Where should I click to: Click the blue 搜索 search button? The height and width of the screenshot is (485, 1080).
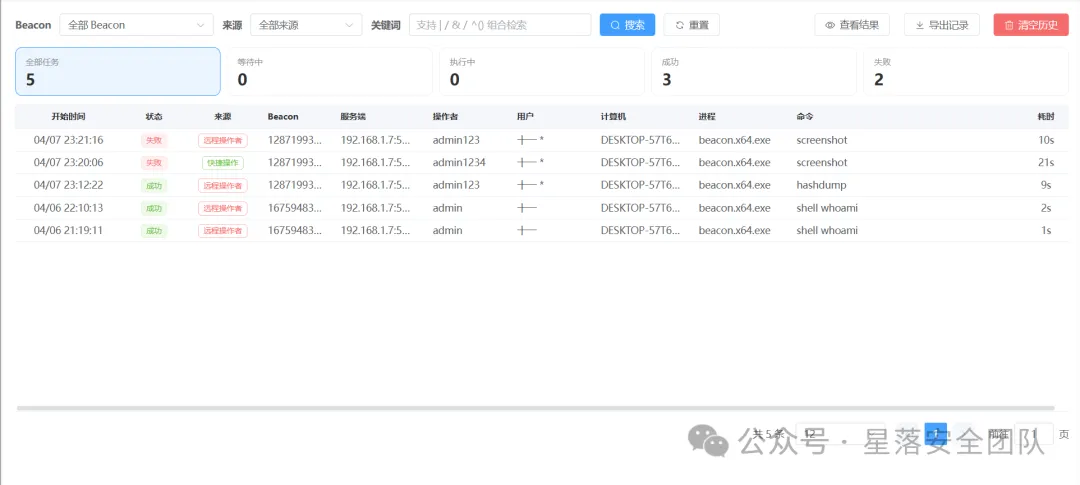[x=627, y=25]
